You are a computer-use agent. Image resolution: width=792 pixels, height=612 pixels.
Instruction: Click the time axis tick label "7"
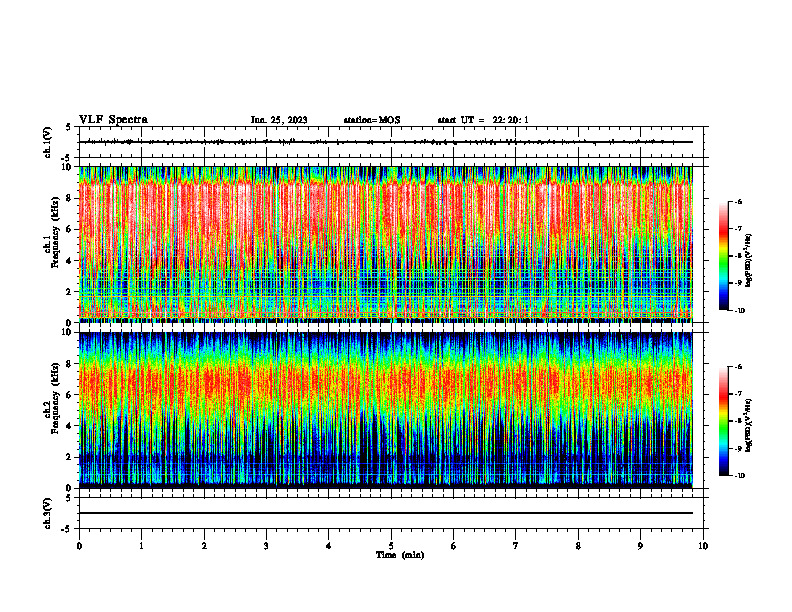516,546
